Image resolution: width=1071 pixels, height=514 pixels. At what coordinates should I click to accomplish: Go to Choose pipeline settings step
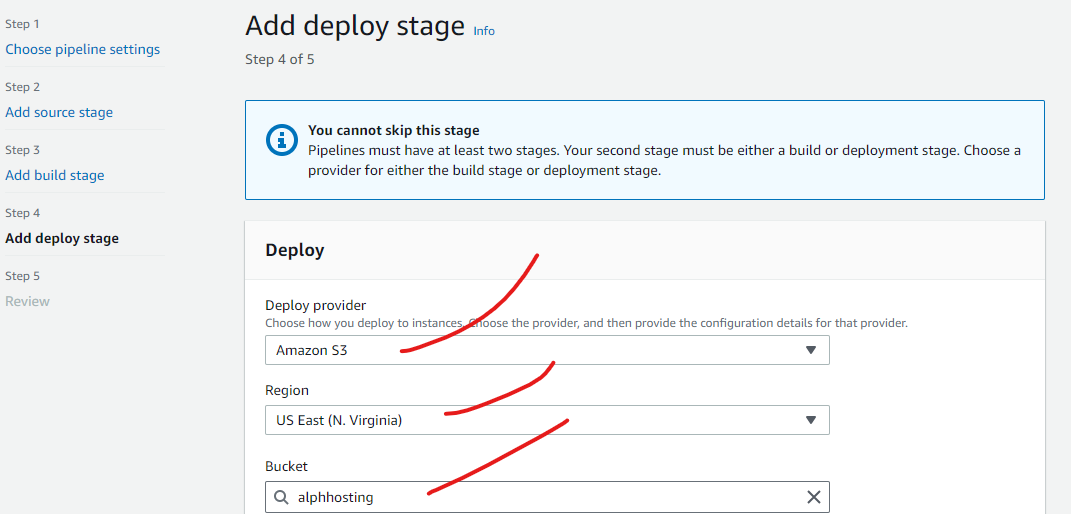(x=83, y=49)
